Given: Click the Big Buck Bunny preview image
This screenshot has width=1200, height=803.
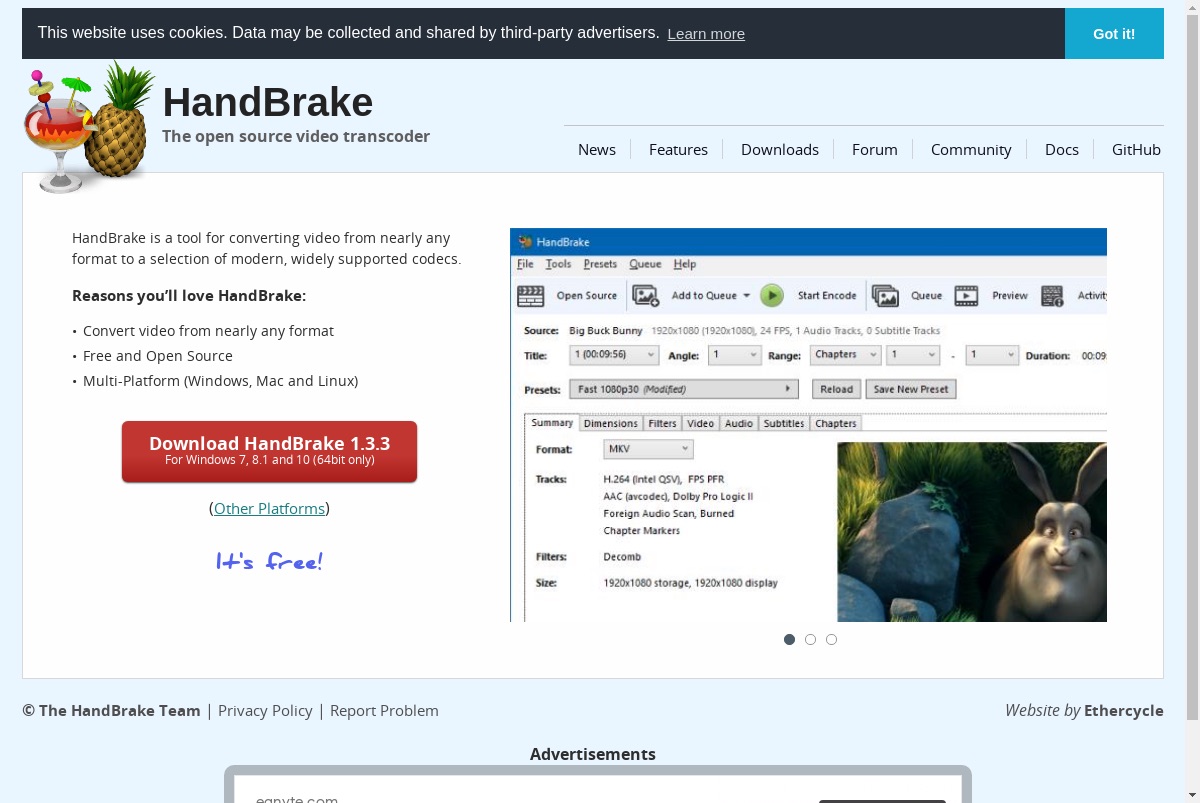Looking at the screenshot, I should click(x=972, y=532).
